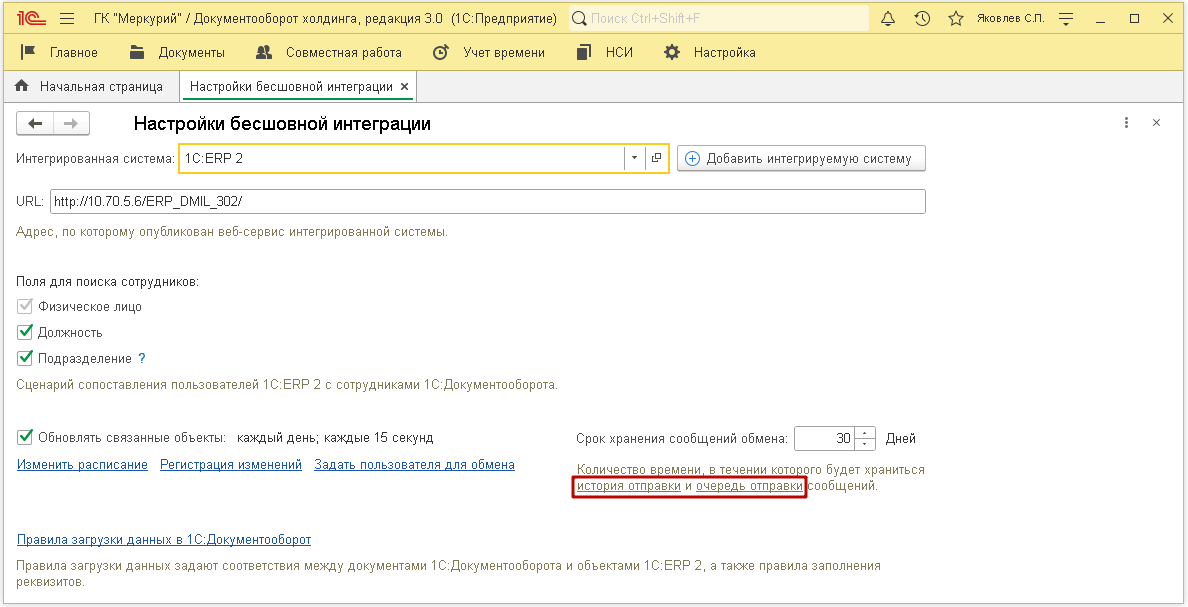Open help question mark next to Подразделение

142,358
